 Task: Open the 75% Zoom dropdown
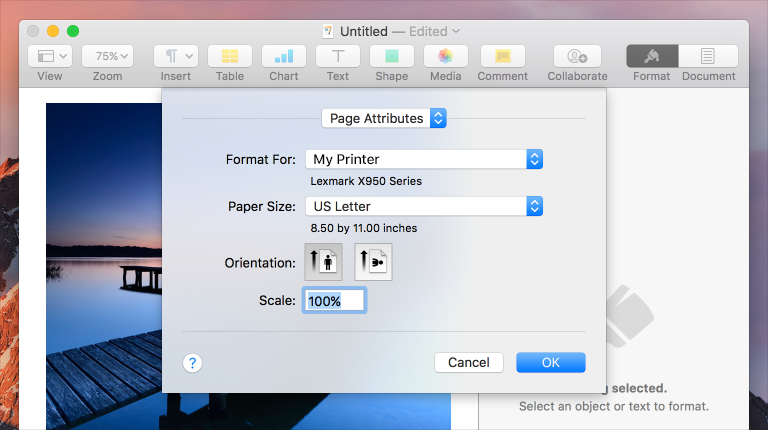point(108,56)
